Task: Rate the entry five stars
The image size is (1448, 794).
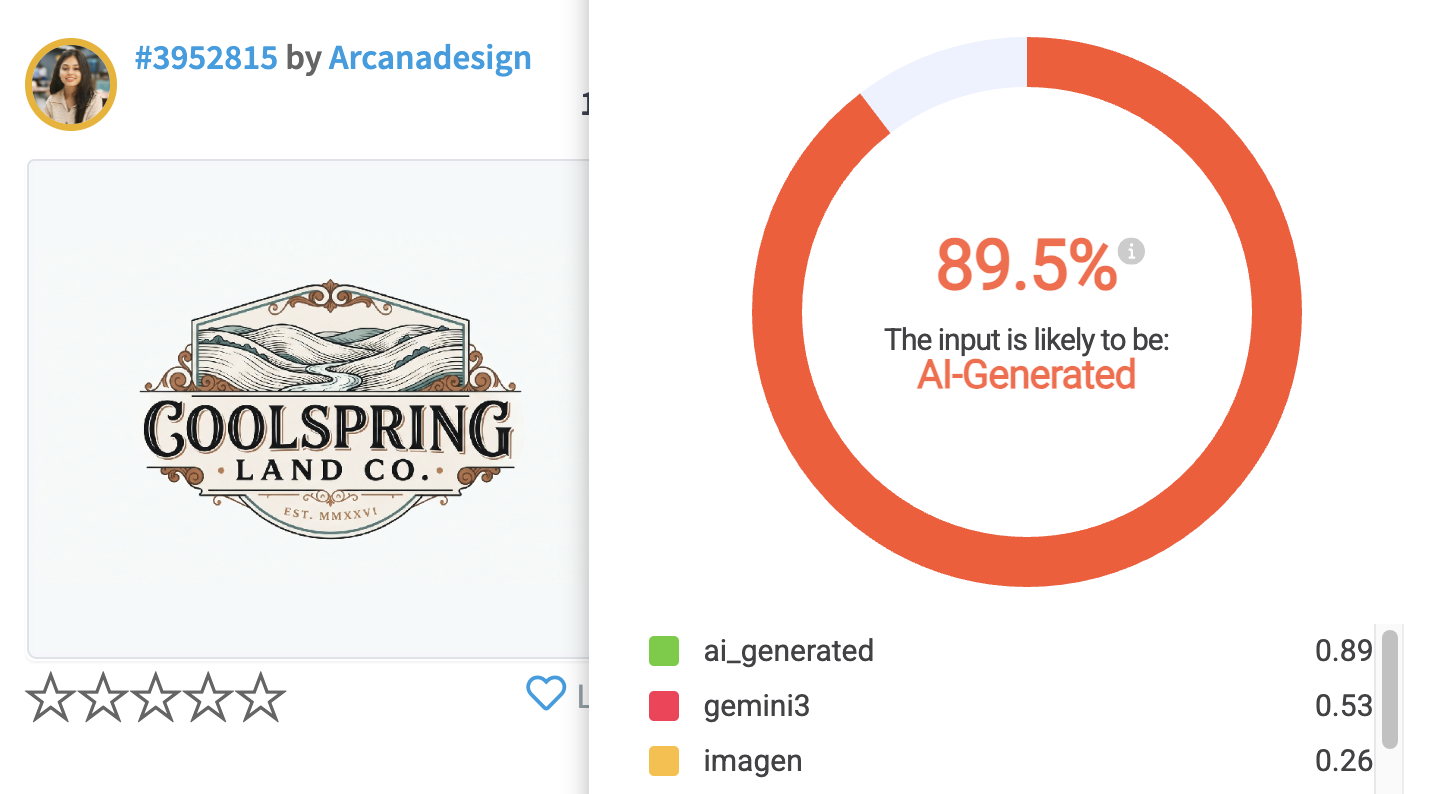Action: pyautogui.click(x=261, y=697)
